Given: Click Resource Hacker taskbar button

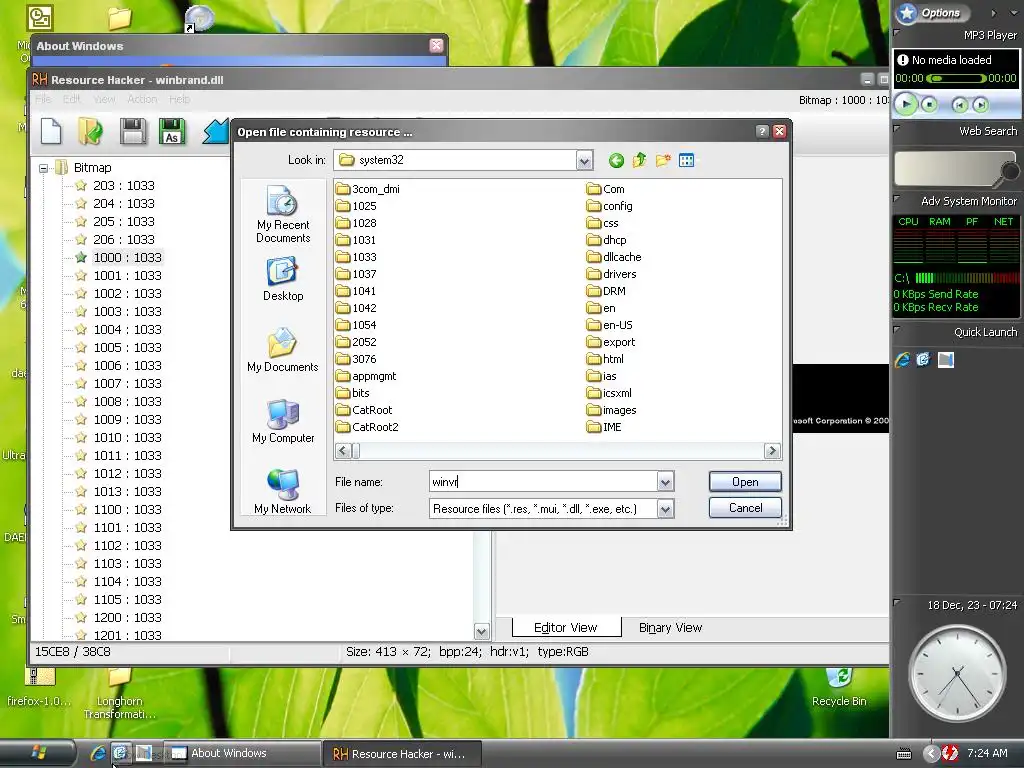Looking at the screenshot, I should point(402,754).
